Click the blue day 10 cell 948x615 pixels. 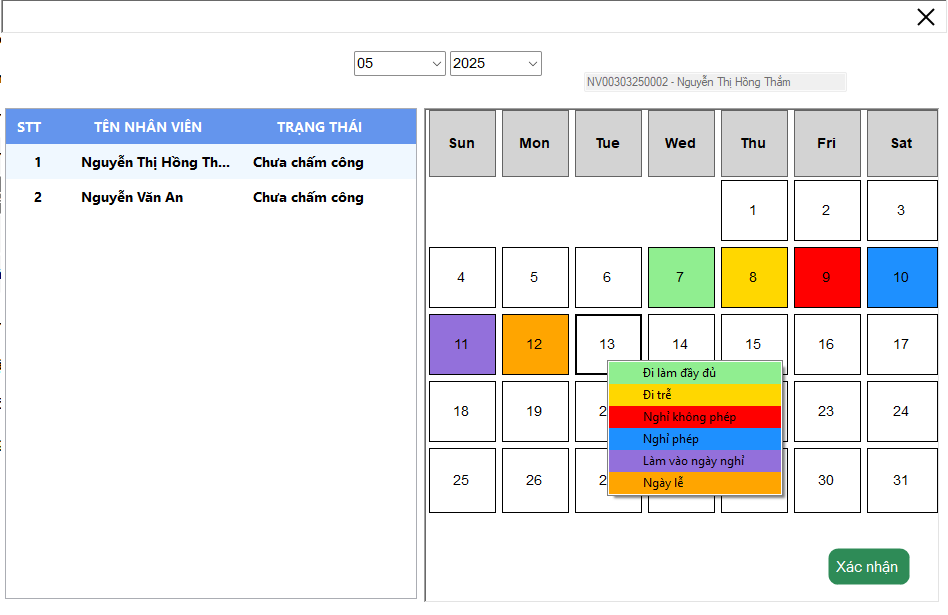tap(902, 278)
